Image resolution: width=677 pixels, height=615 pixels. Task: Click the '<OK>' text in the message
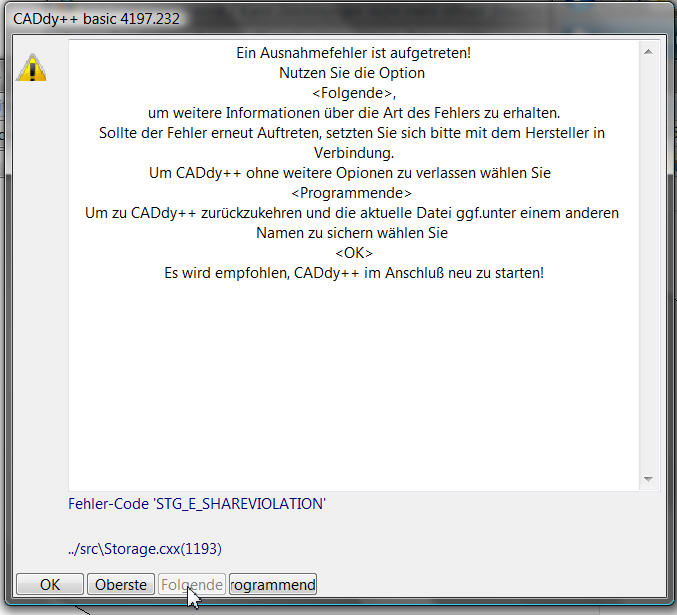(354, 253)
